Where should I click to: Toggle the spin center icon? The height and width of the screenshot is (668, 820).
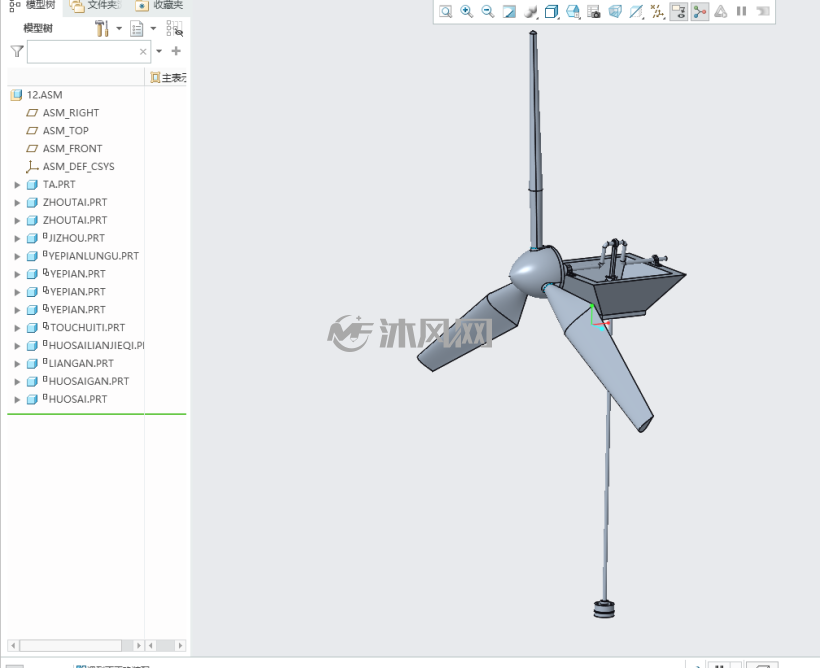pyautogui.click(x=700, y=12)
